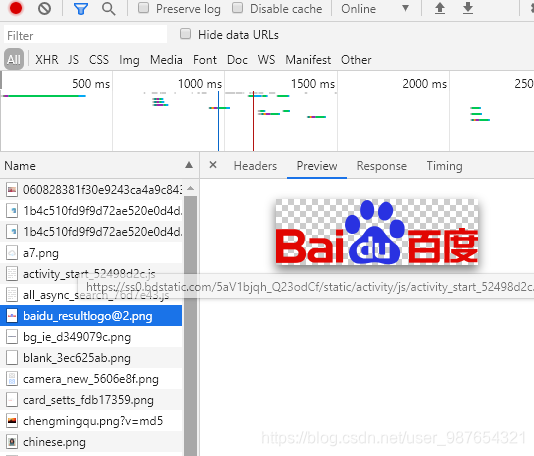Image resolution: width=534 pixels, height=456 pixels.
Task: Click the red Load event marker in timeline
Action: tap(253, 121)
